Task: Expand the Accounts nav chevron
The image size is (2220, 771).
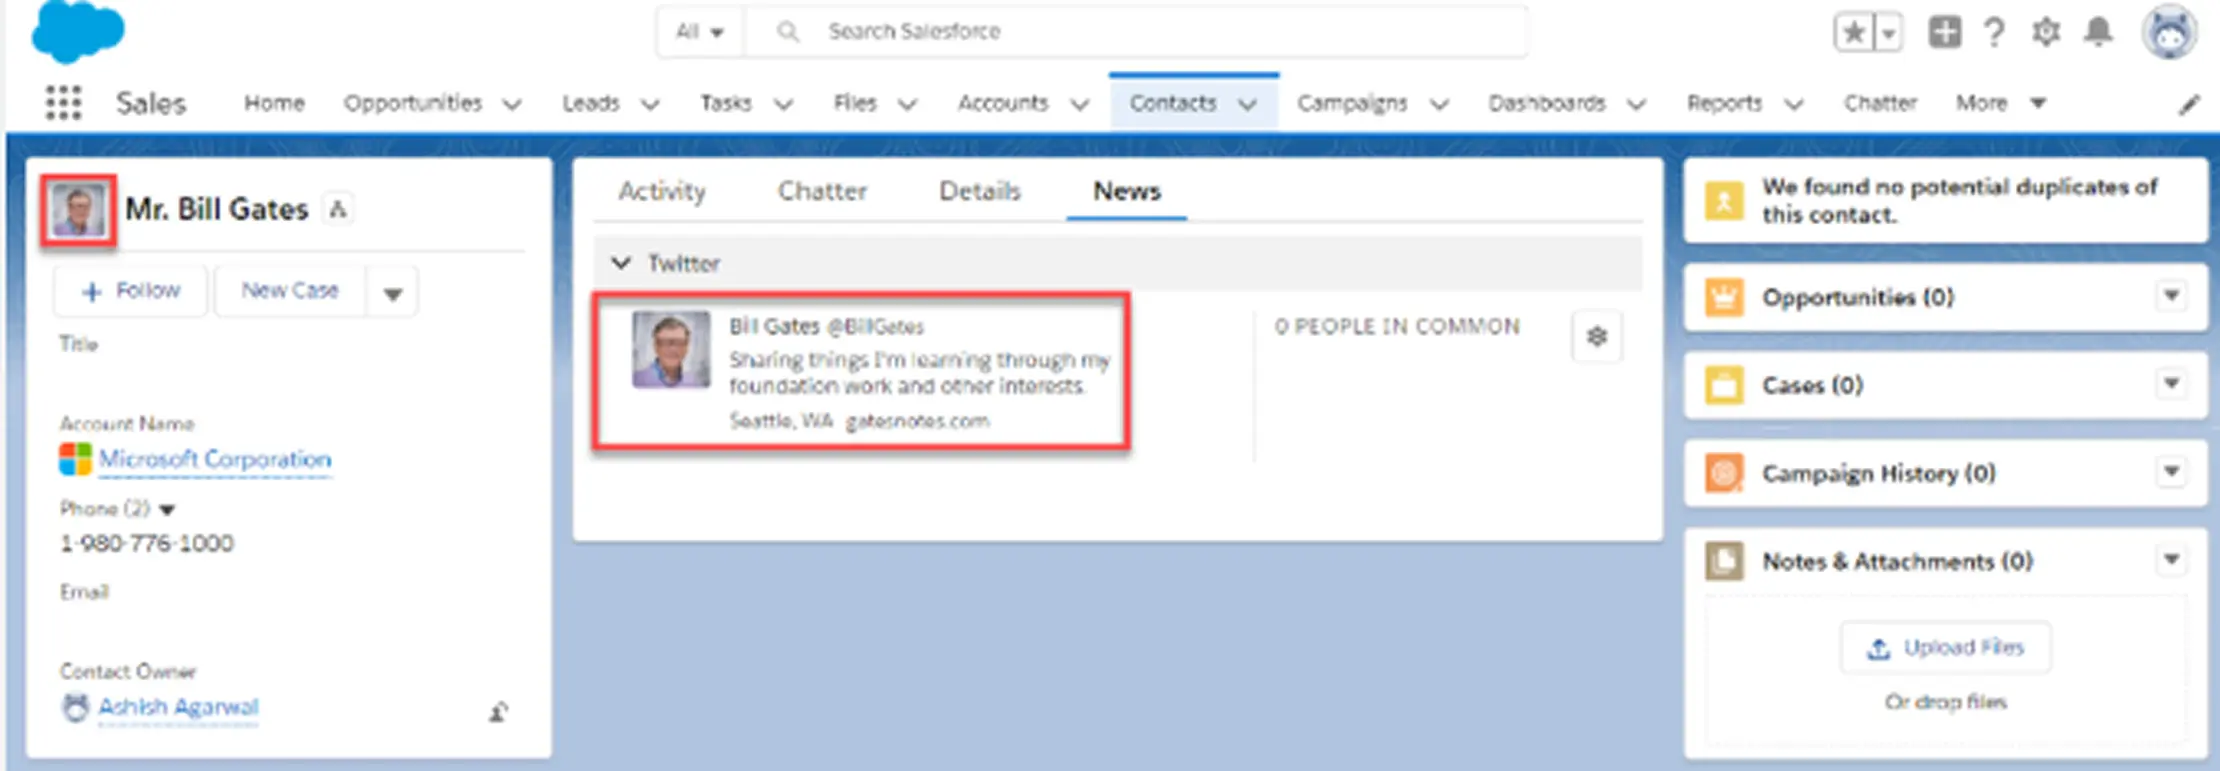Action: click(1079, 104)
